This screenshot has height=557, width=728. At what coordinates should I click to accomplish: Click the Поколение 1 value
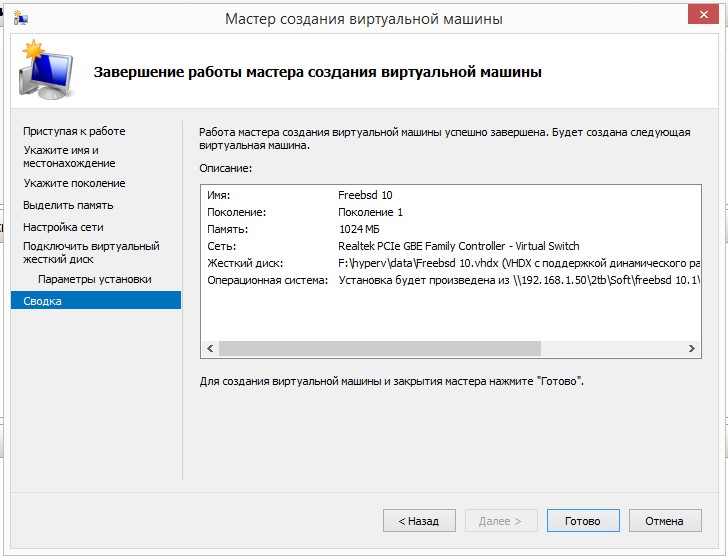tap(370, 212)
